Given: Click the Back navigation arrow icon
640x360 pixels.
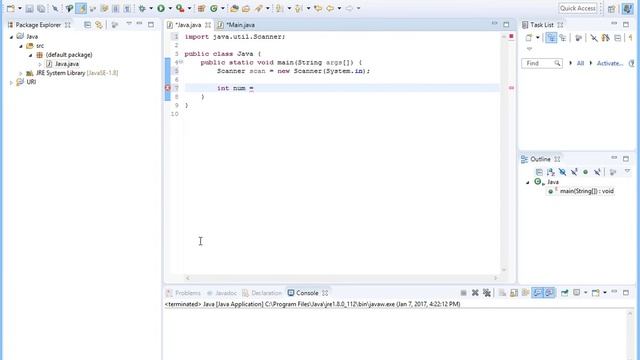Looking at the screenshot, I should coord(330,8).
